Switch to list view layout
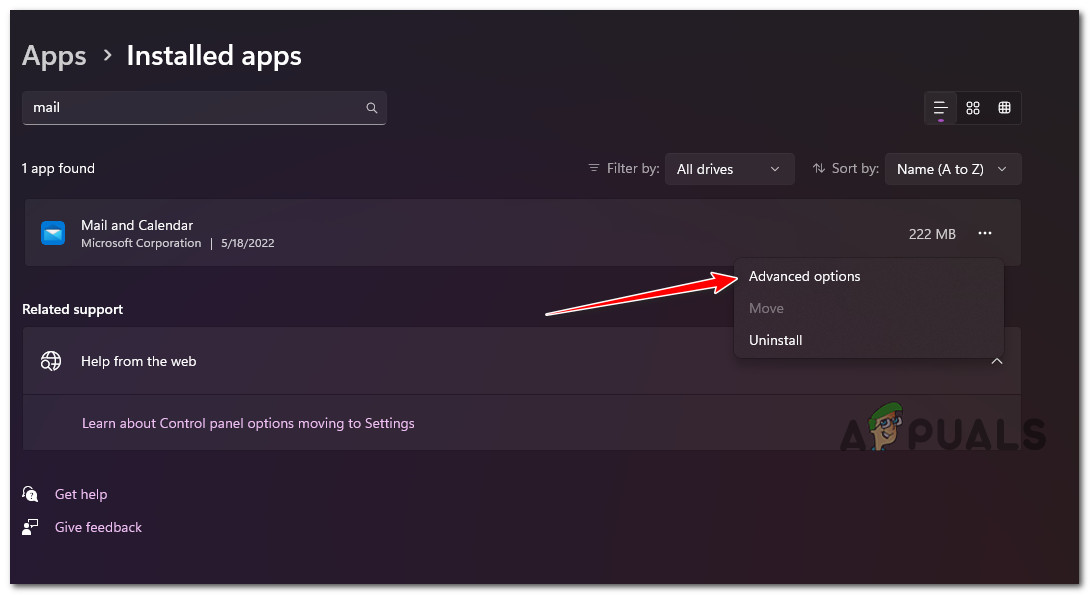This screenshot has height=595, width=1090. (x=941, y=108)
